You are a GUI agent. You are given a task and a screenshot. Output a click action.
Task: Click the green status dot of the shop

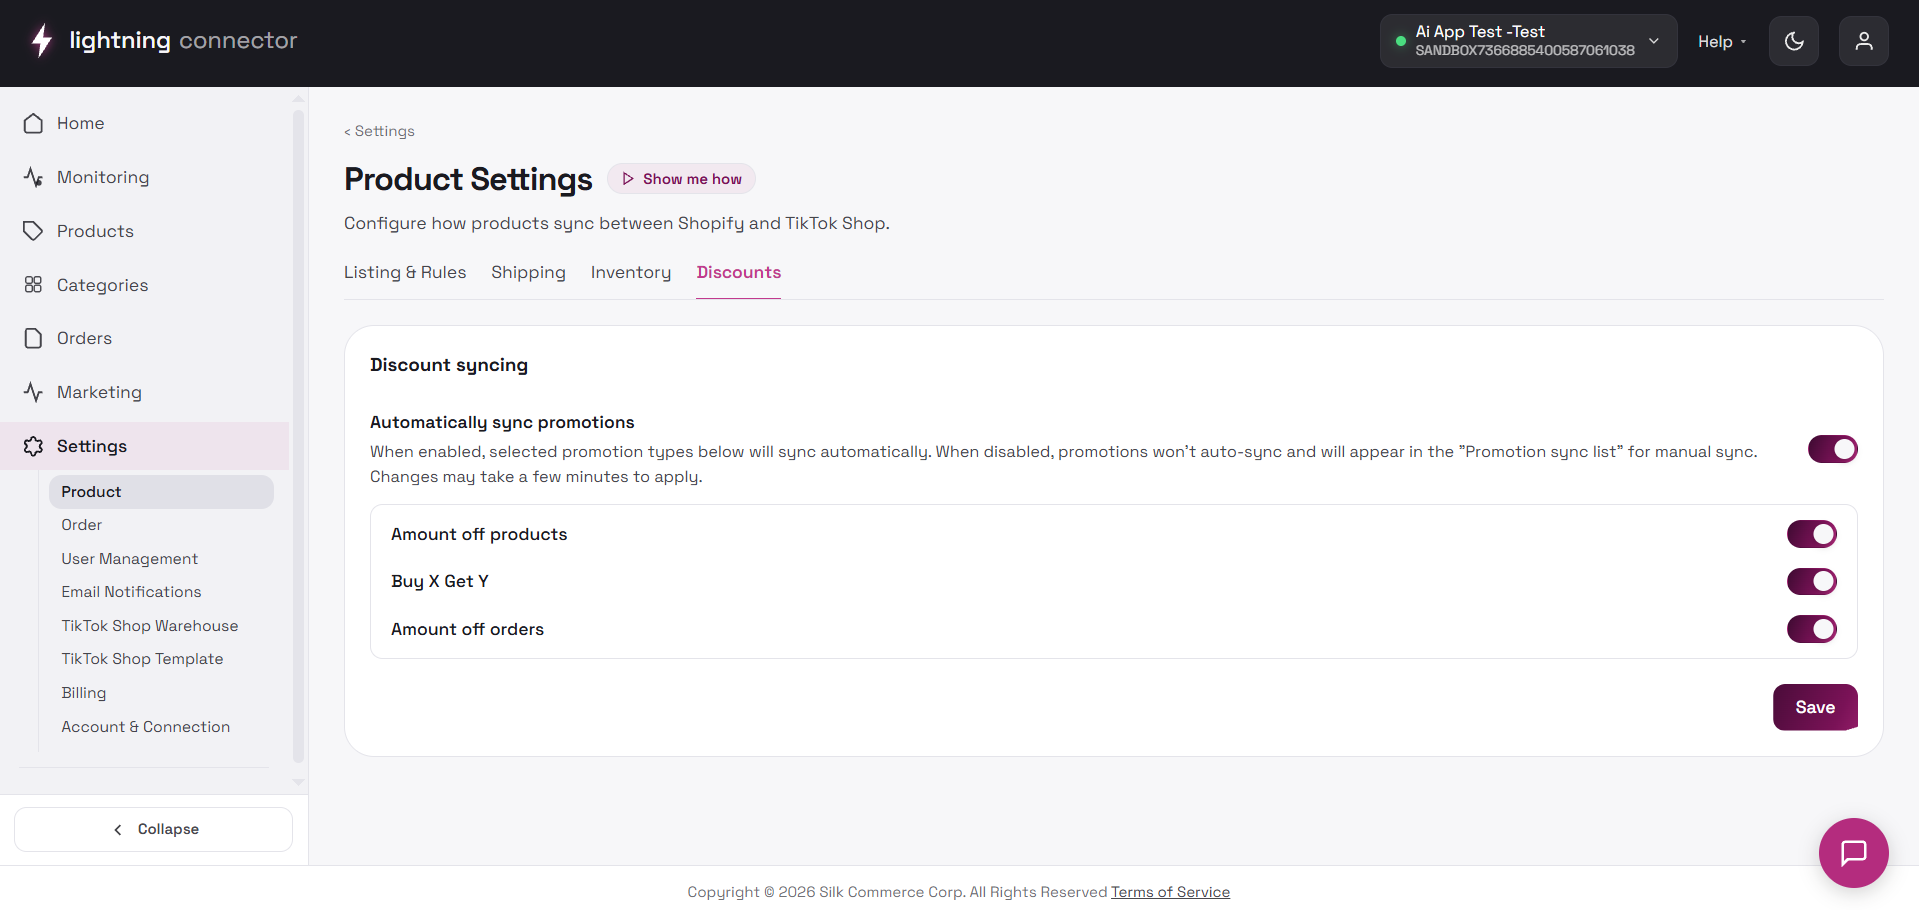pyautogui.click(x=1401, y=41)
